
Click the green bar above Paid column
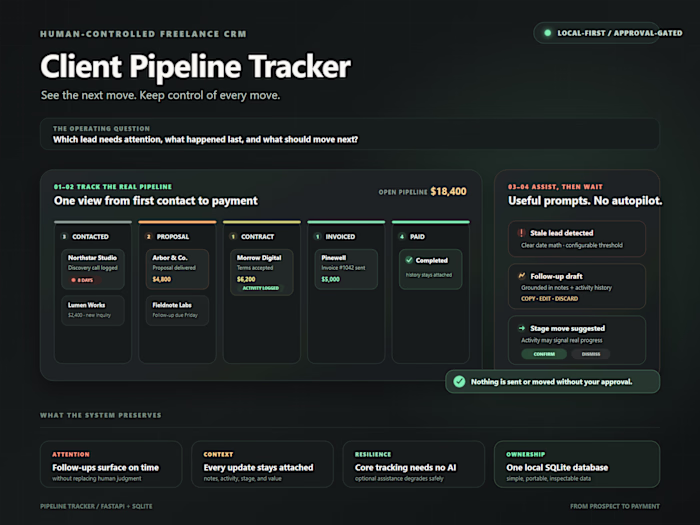coord(430,222)
